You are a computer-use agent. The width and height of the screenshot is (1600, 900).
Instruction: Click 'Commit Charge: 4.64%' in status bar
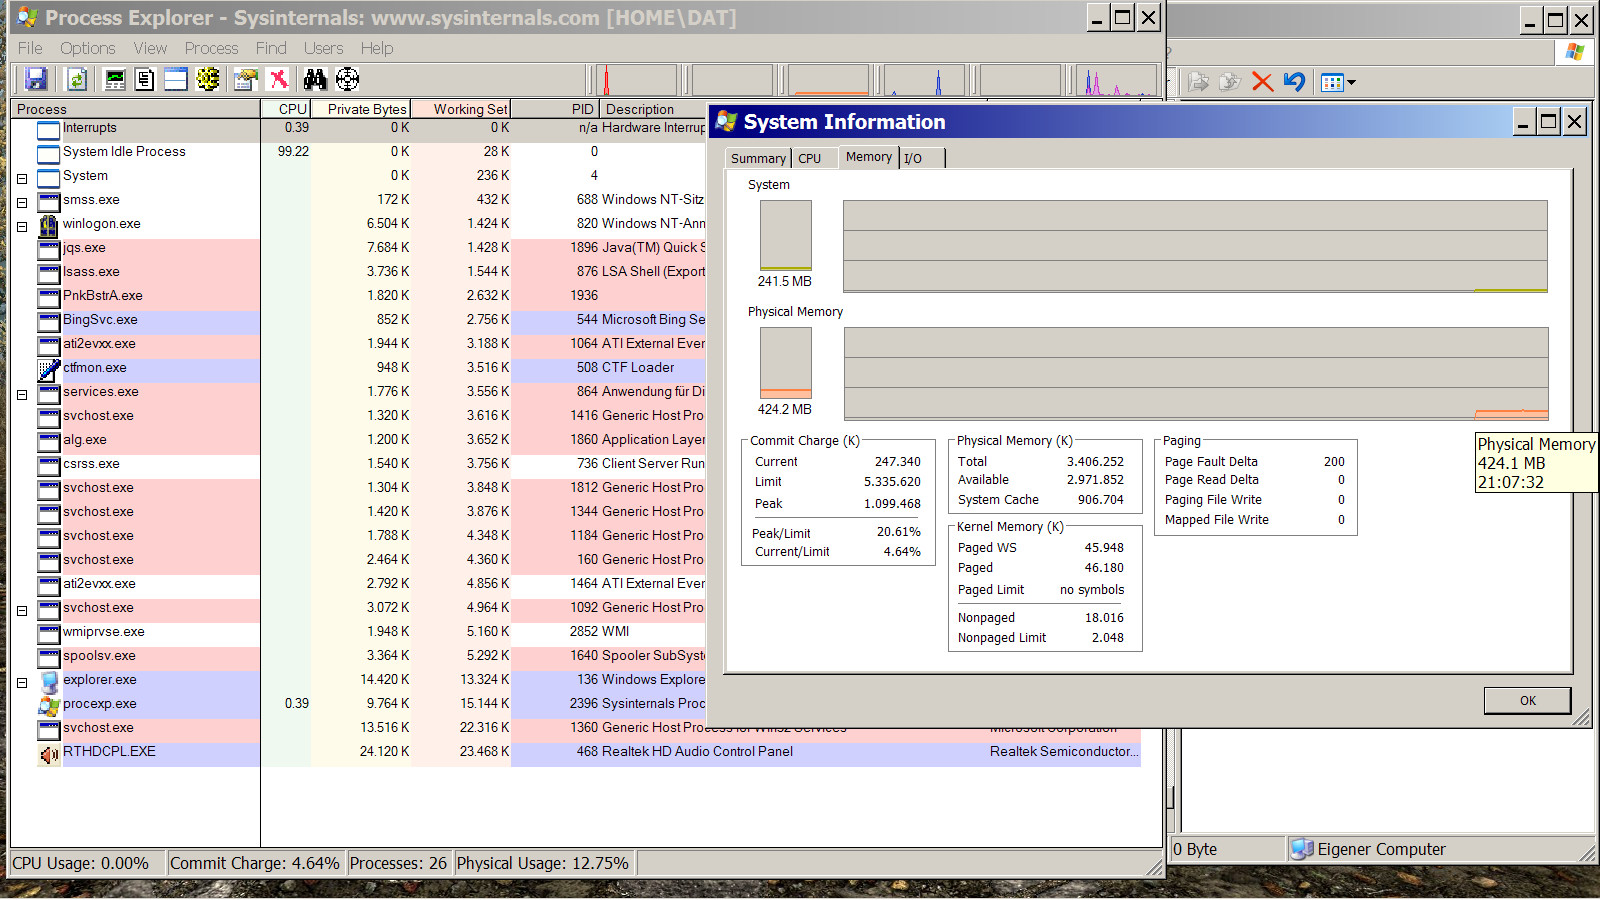pos(255,863)
